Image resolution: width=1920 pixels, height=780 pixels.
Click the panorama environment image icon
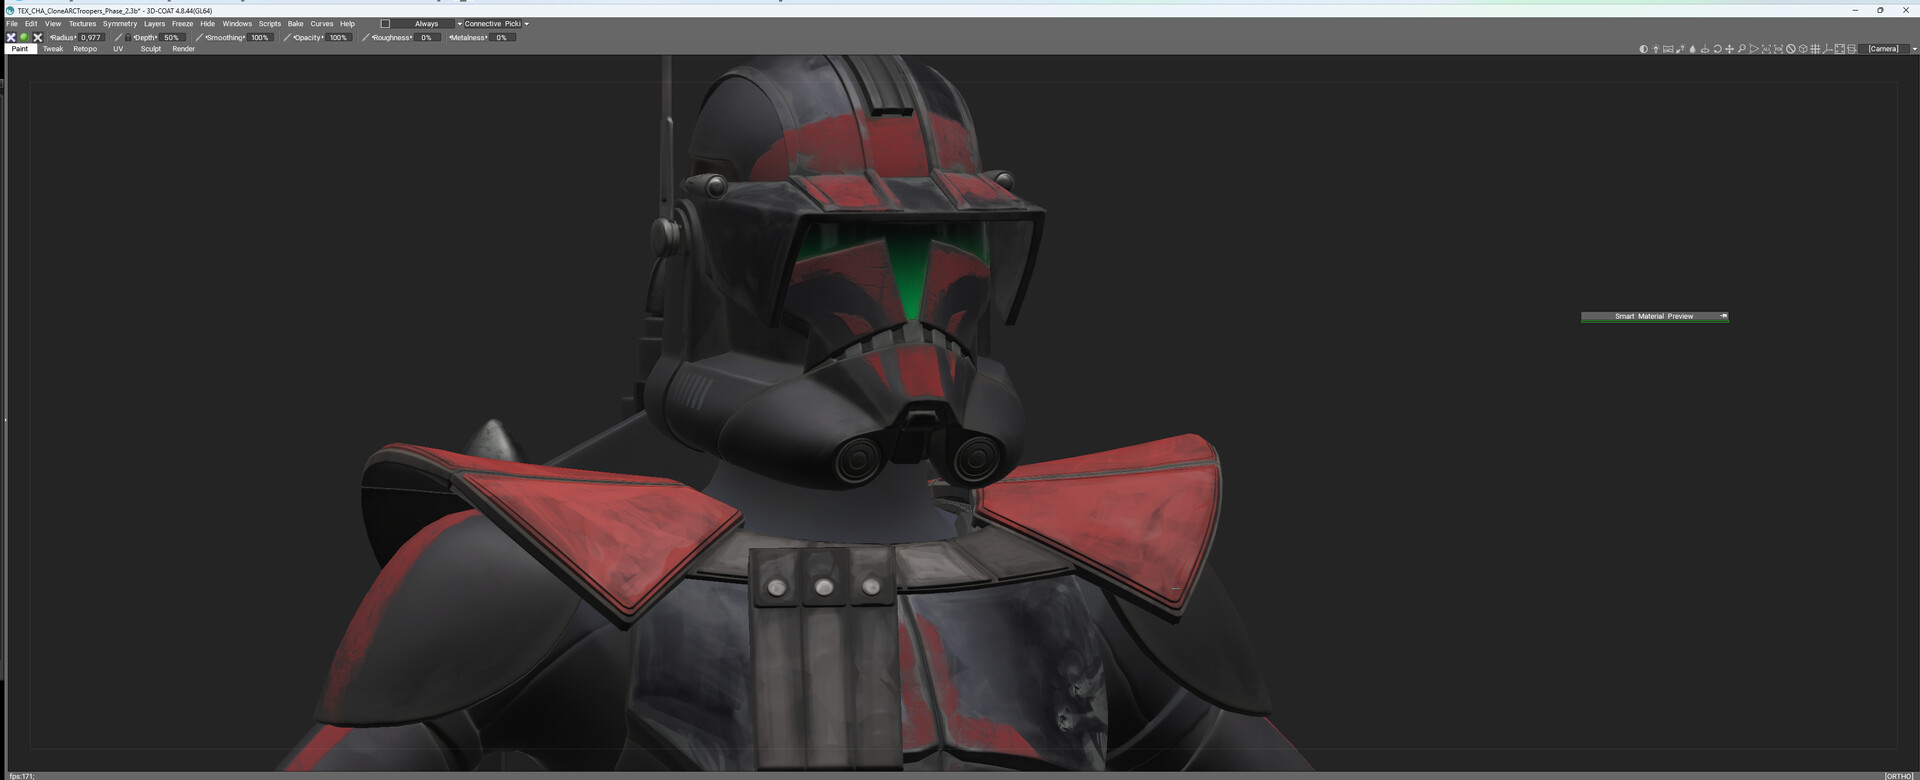(1668, 49)
